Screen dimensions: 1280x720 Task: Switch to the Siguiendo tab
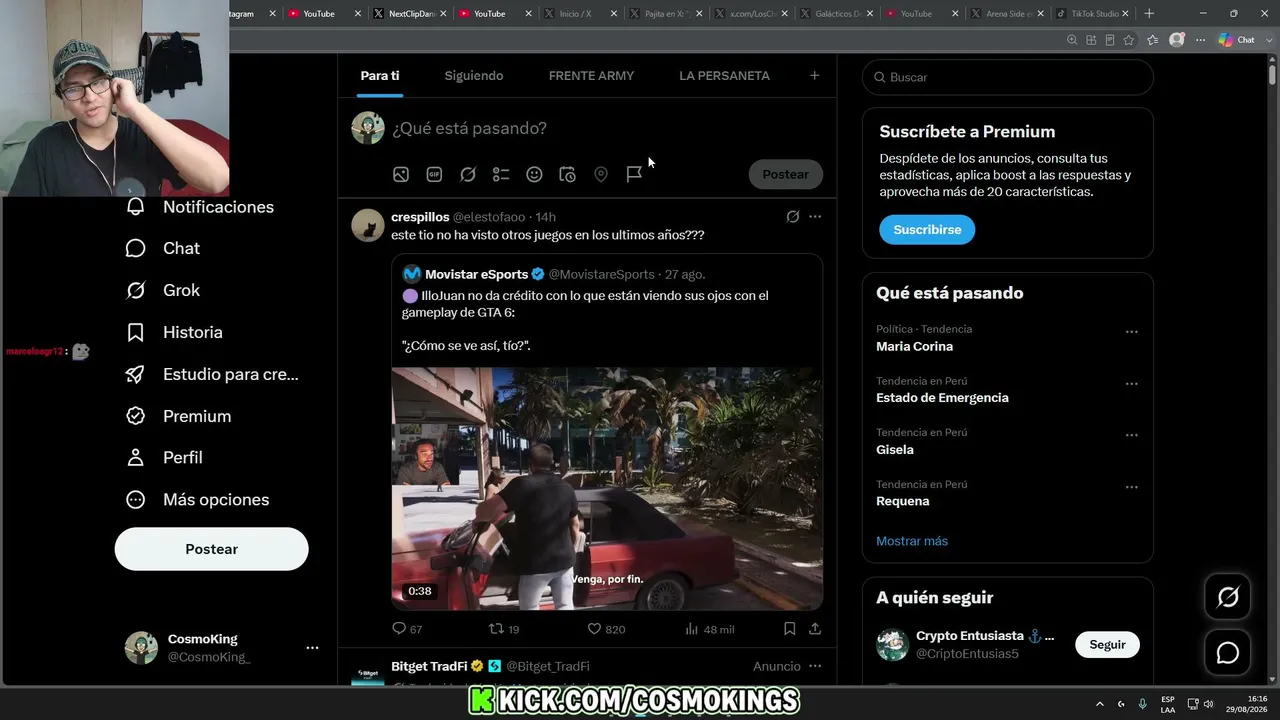[474, 76]
